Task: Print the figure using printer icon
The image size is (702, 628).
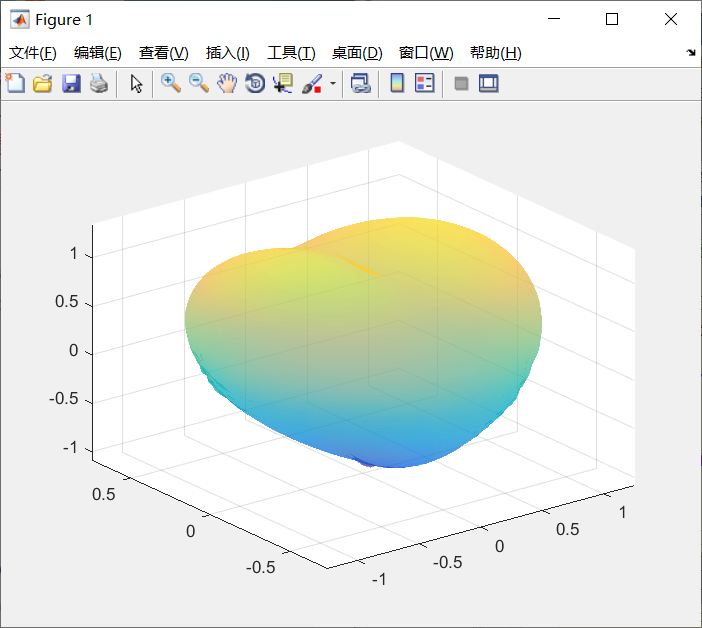Action: [99, 83]
